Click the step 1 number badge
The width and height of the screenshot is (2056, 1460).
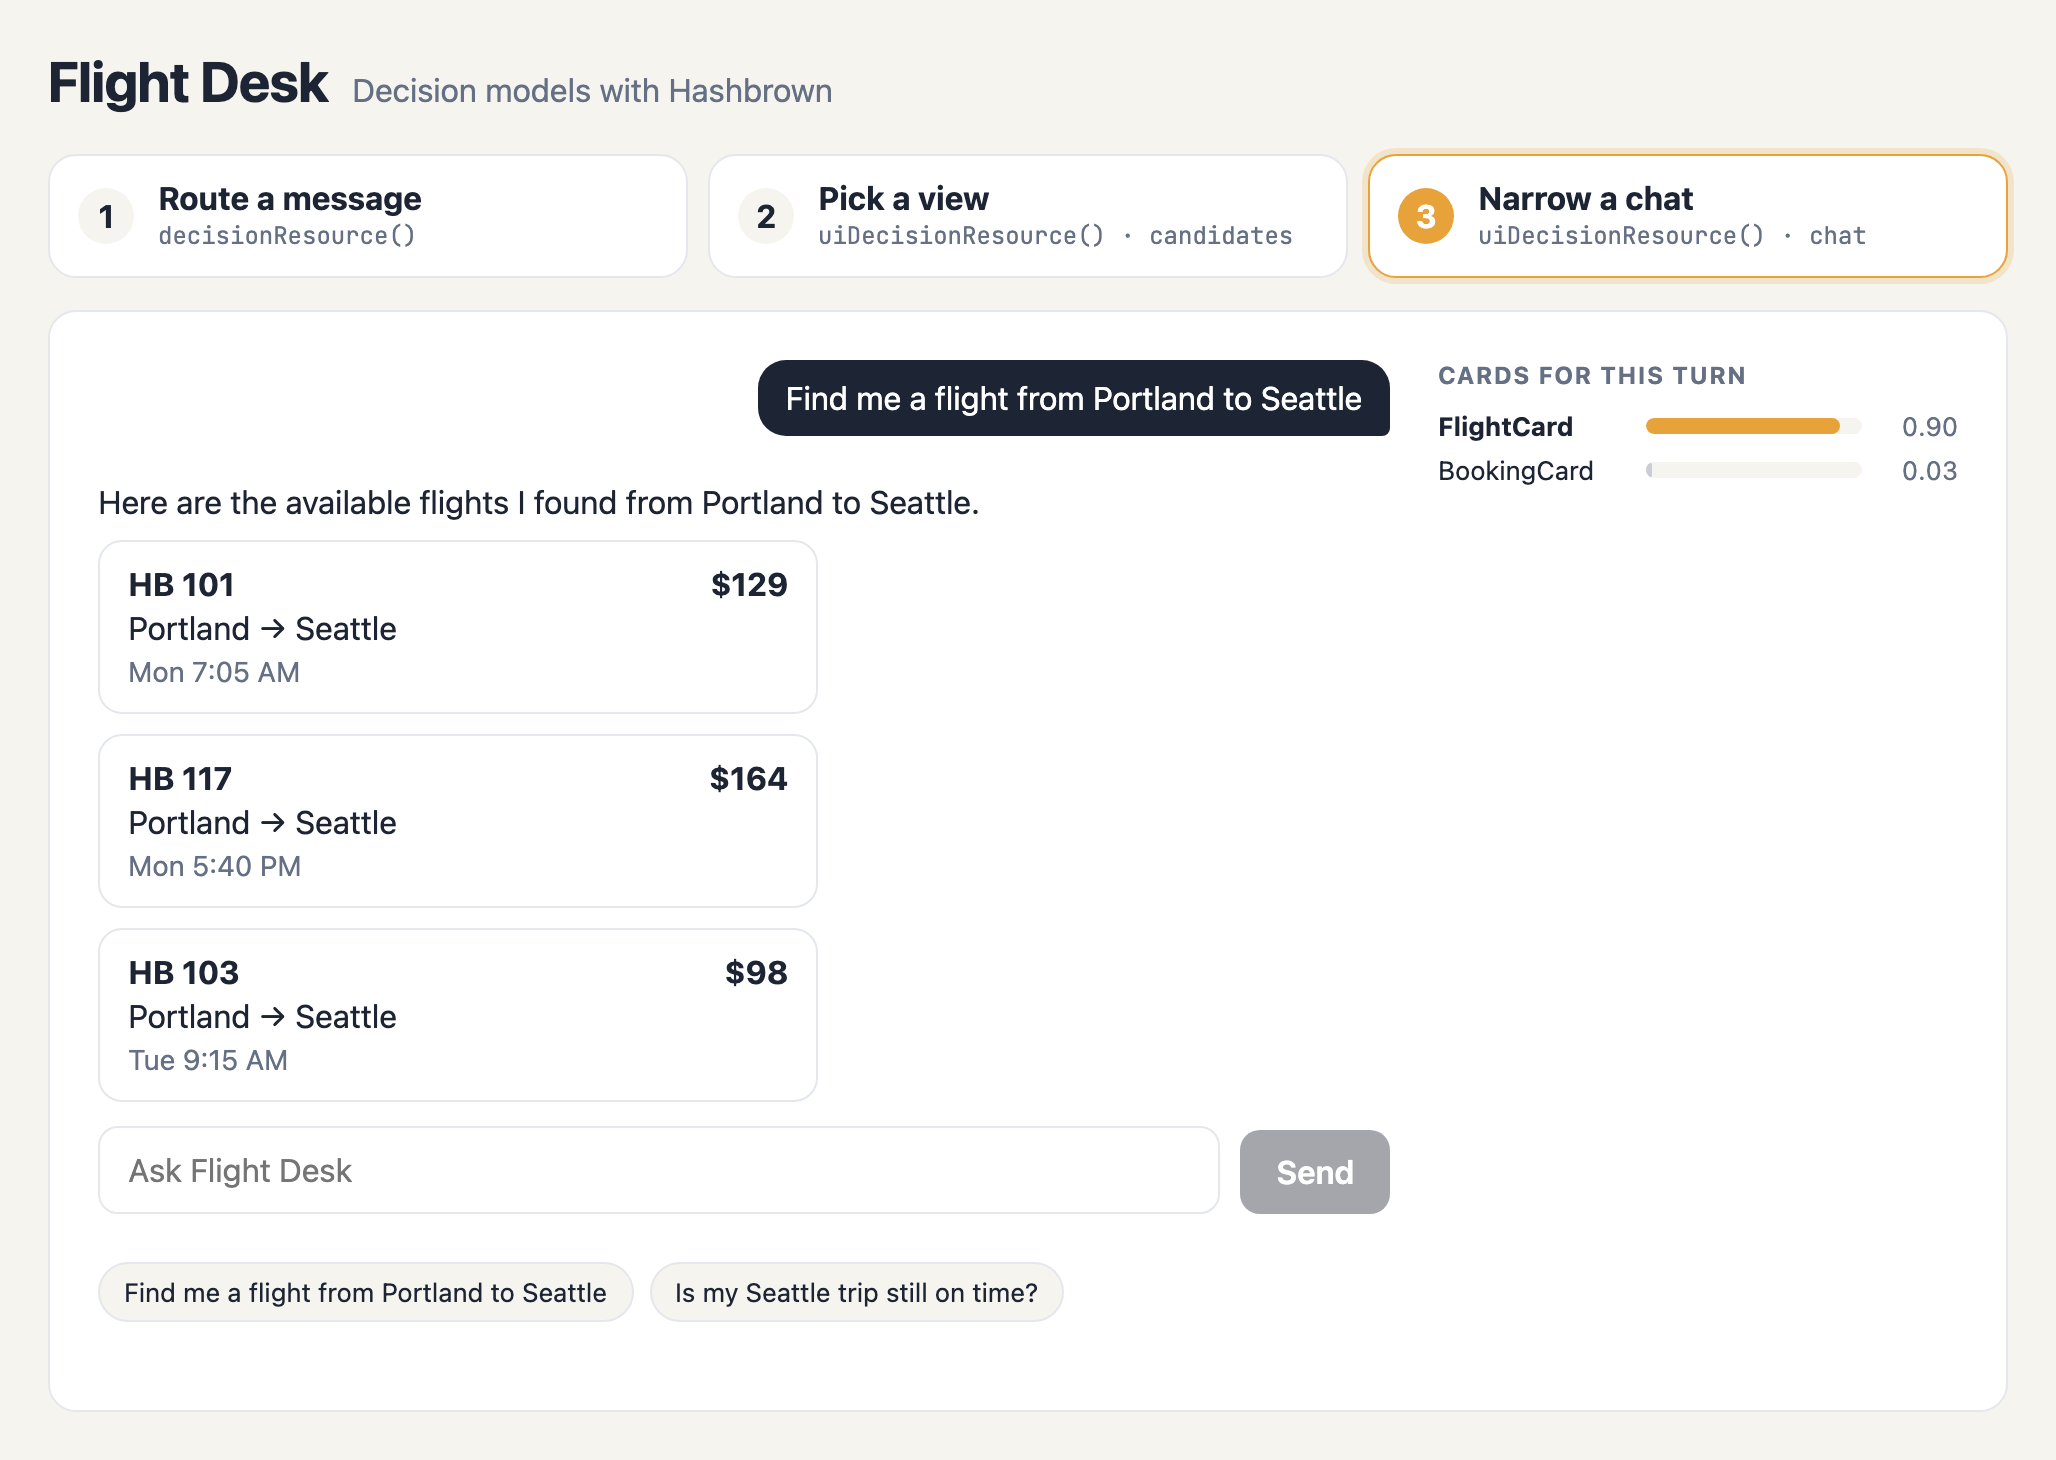106,216
